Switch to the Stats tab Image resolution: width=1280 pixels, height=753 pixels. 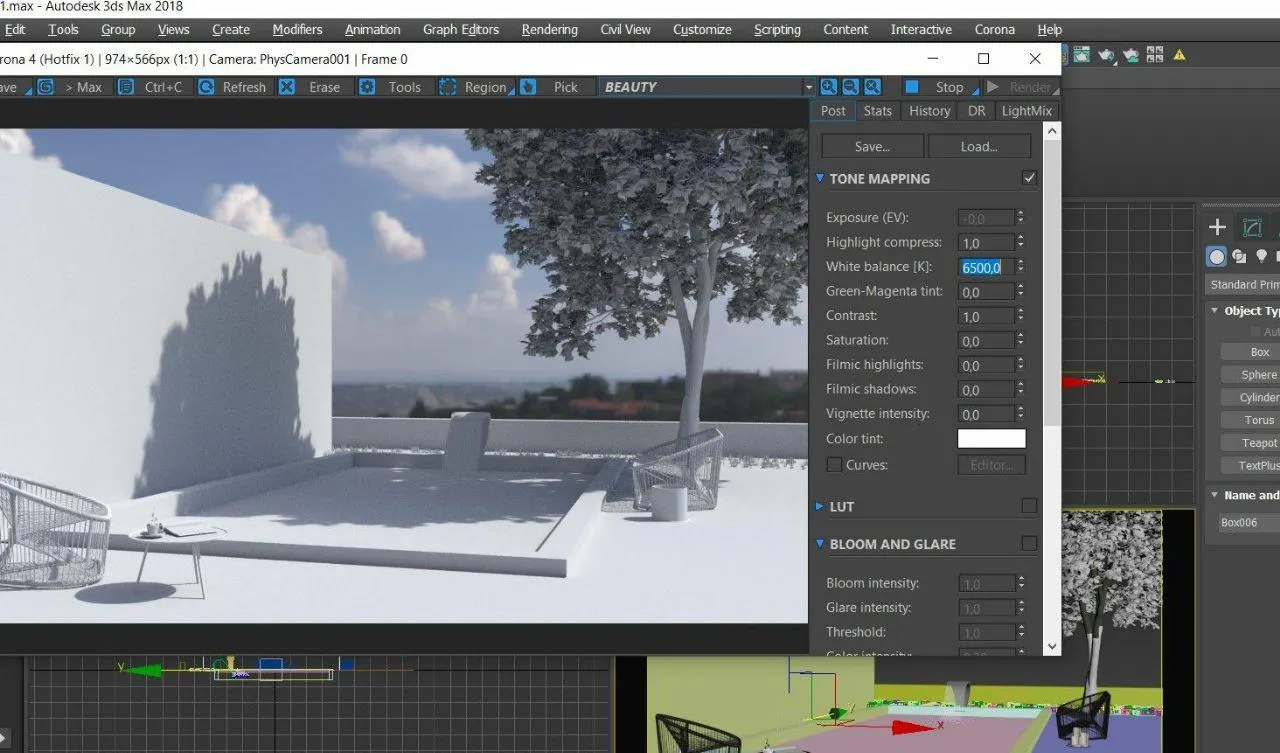[x=877, y=111]
